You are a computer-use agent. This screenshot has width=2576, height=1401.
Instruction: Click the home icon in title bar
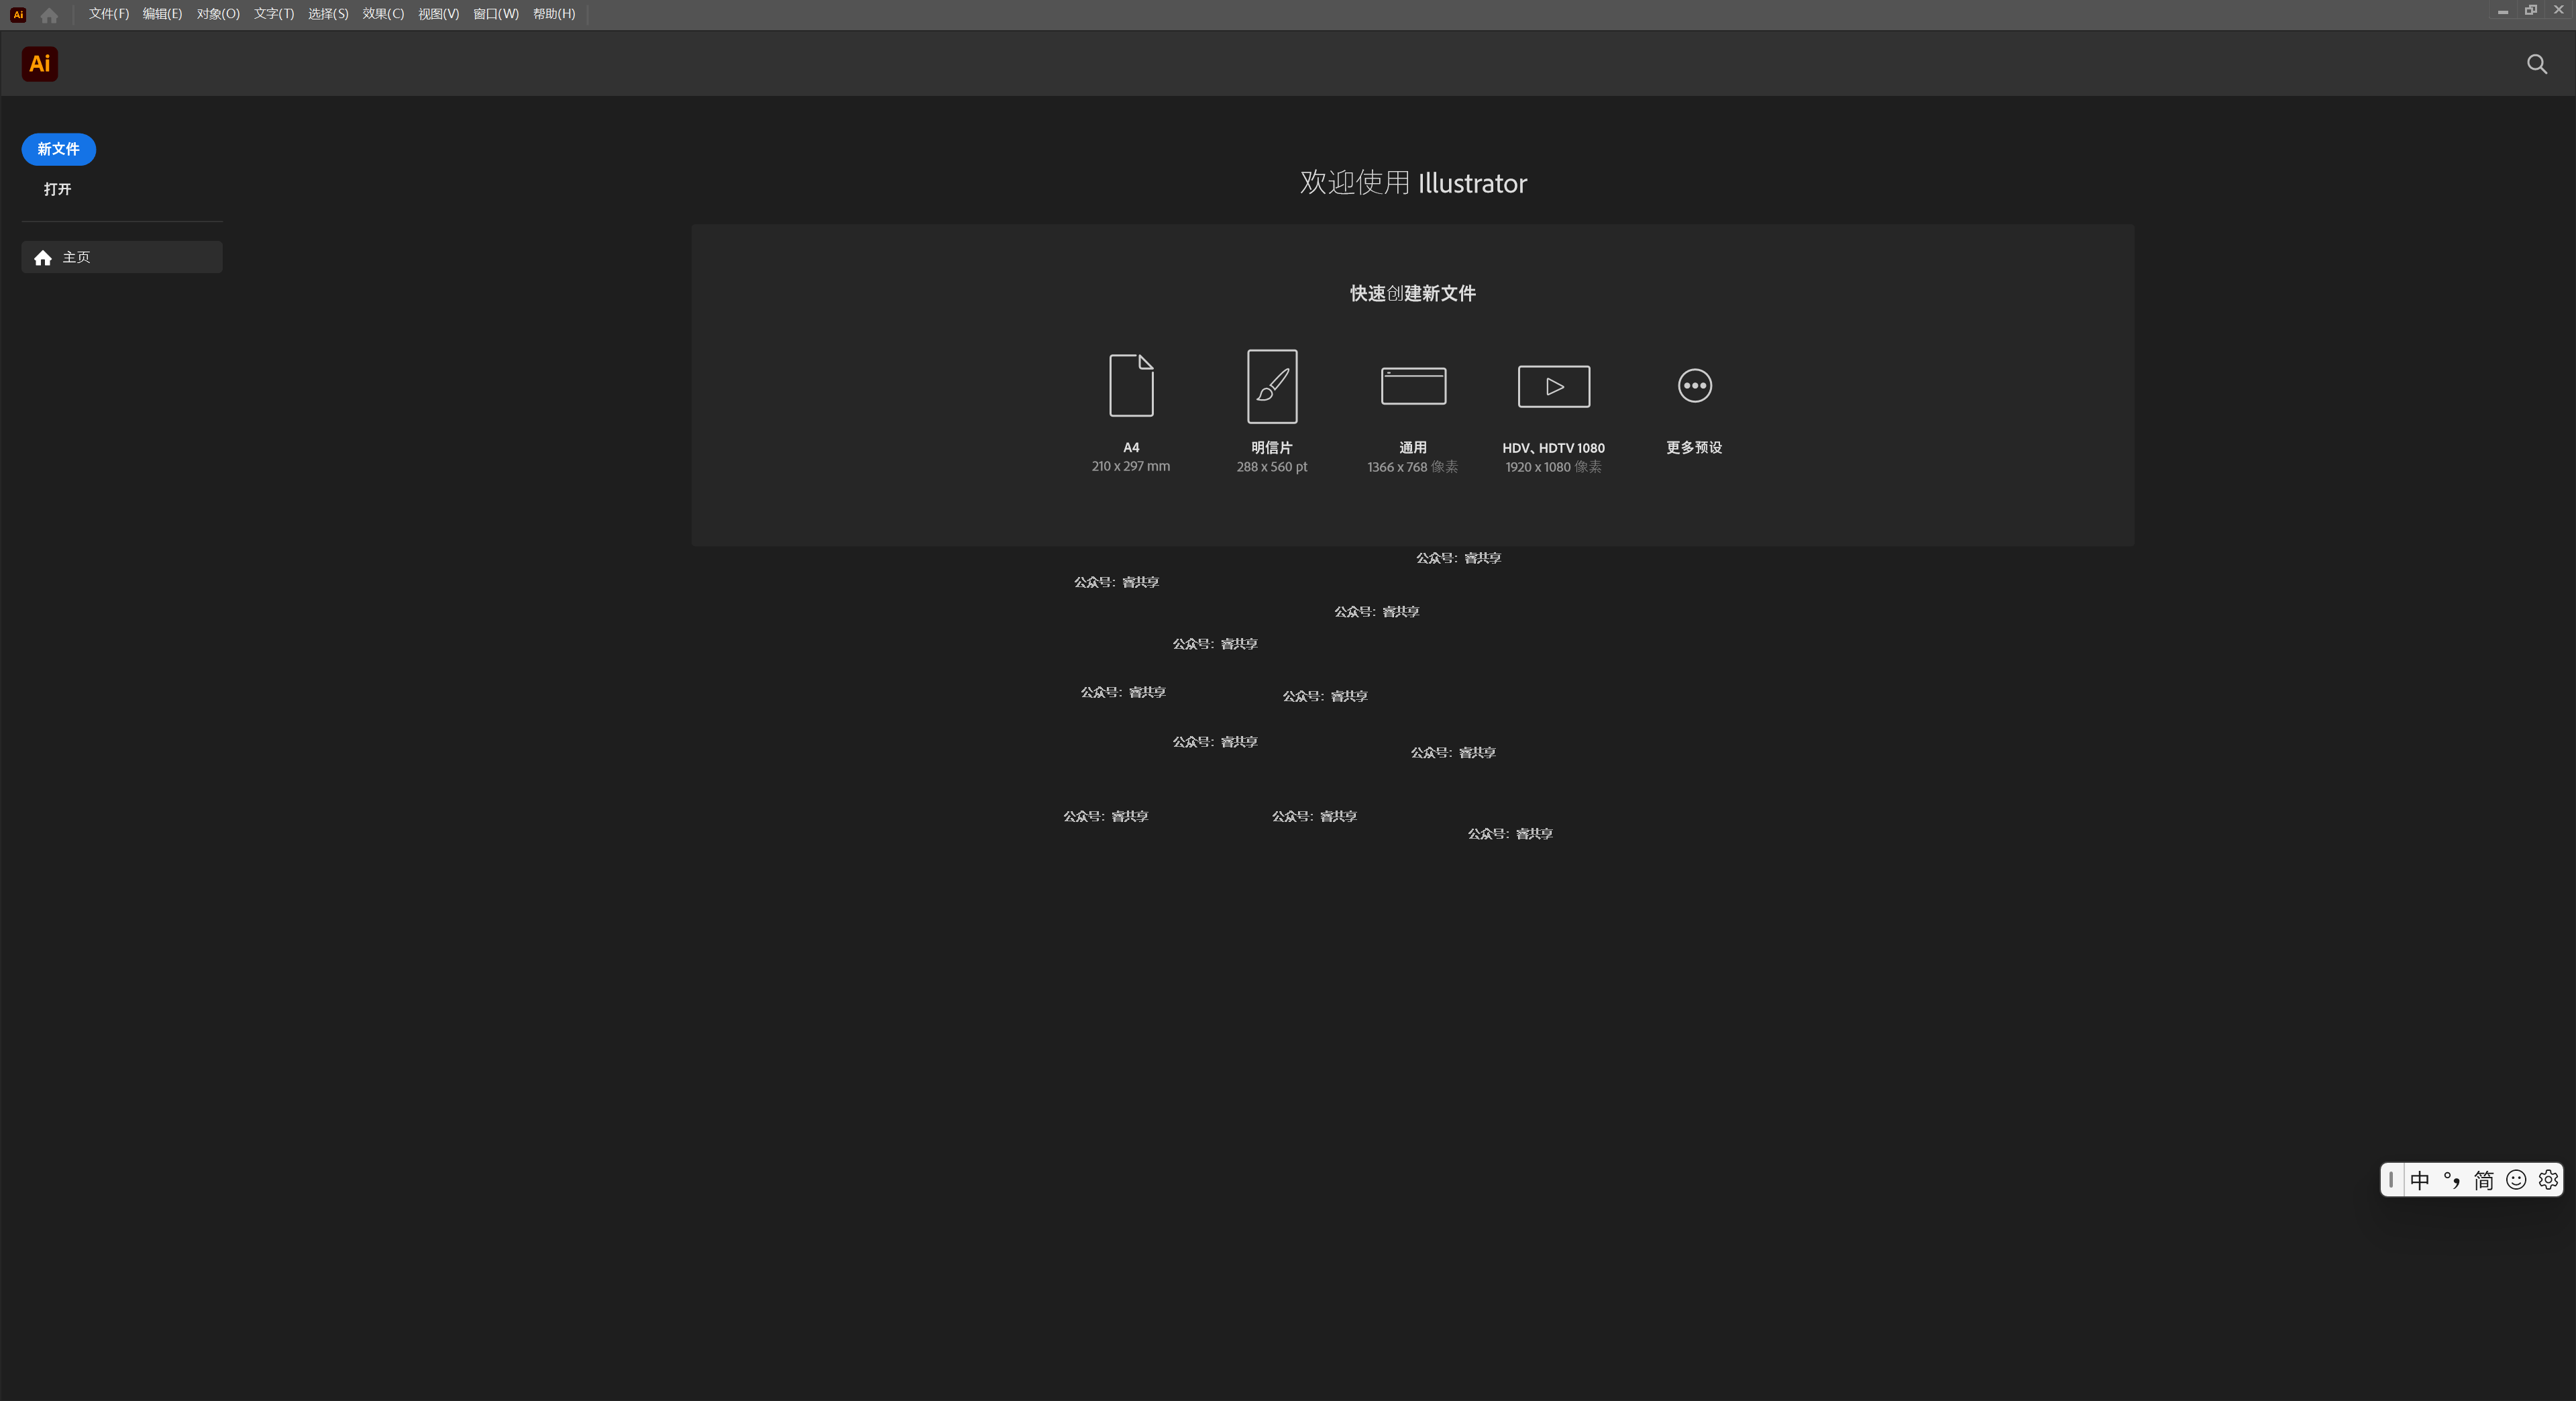(x=49, y=15)
